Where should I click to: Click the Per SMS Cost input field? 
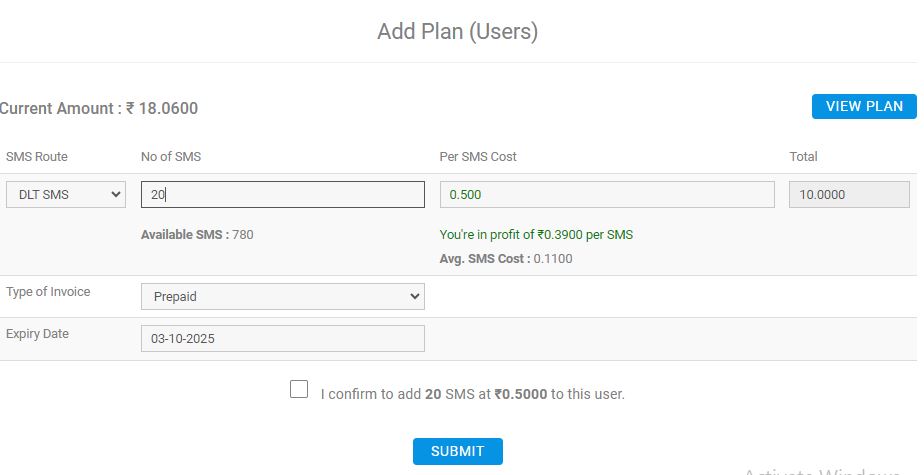(x=606, y=195)
